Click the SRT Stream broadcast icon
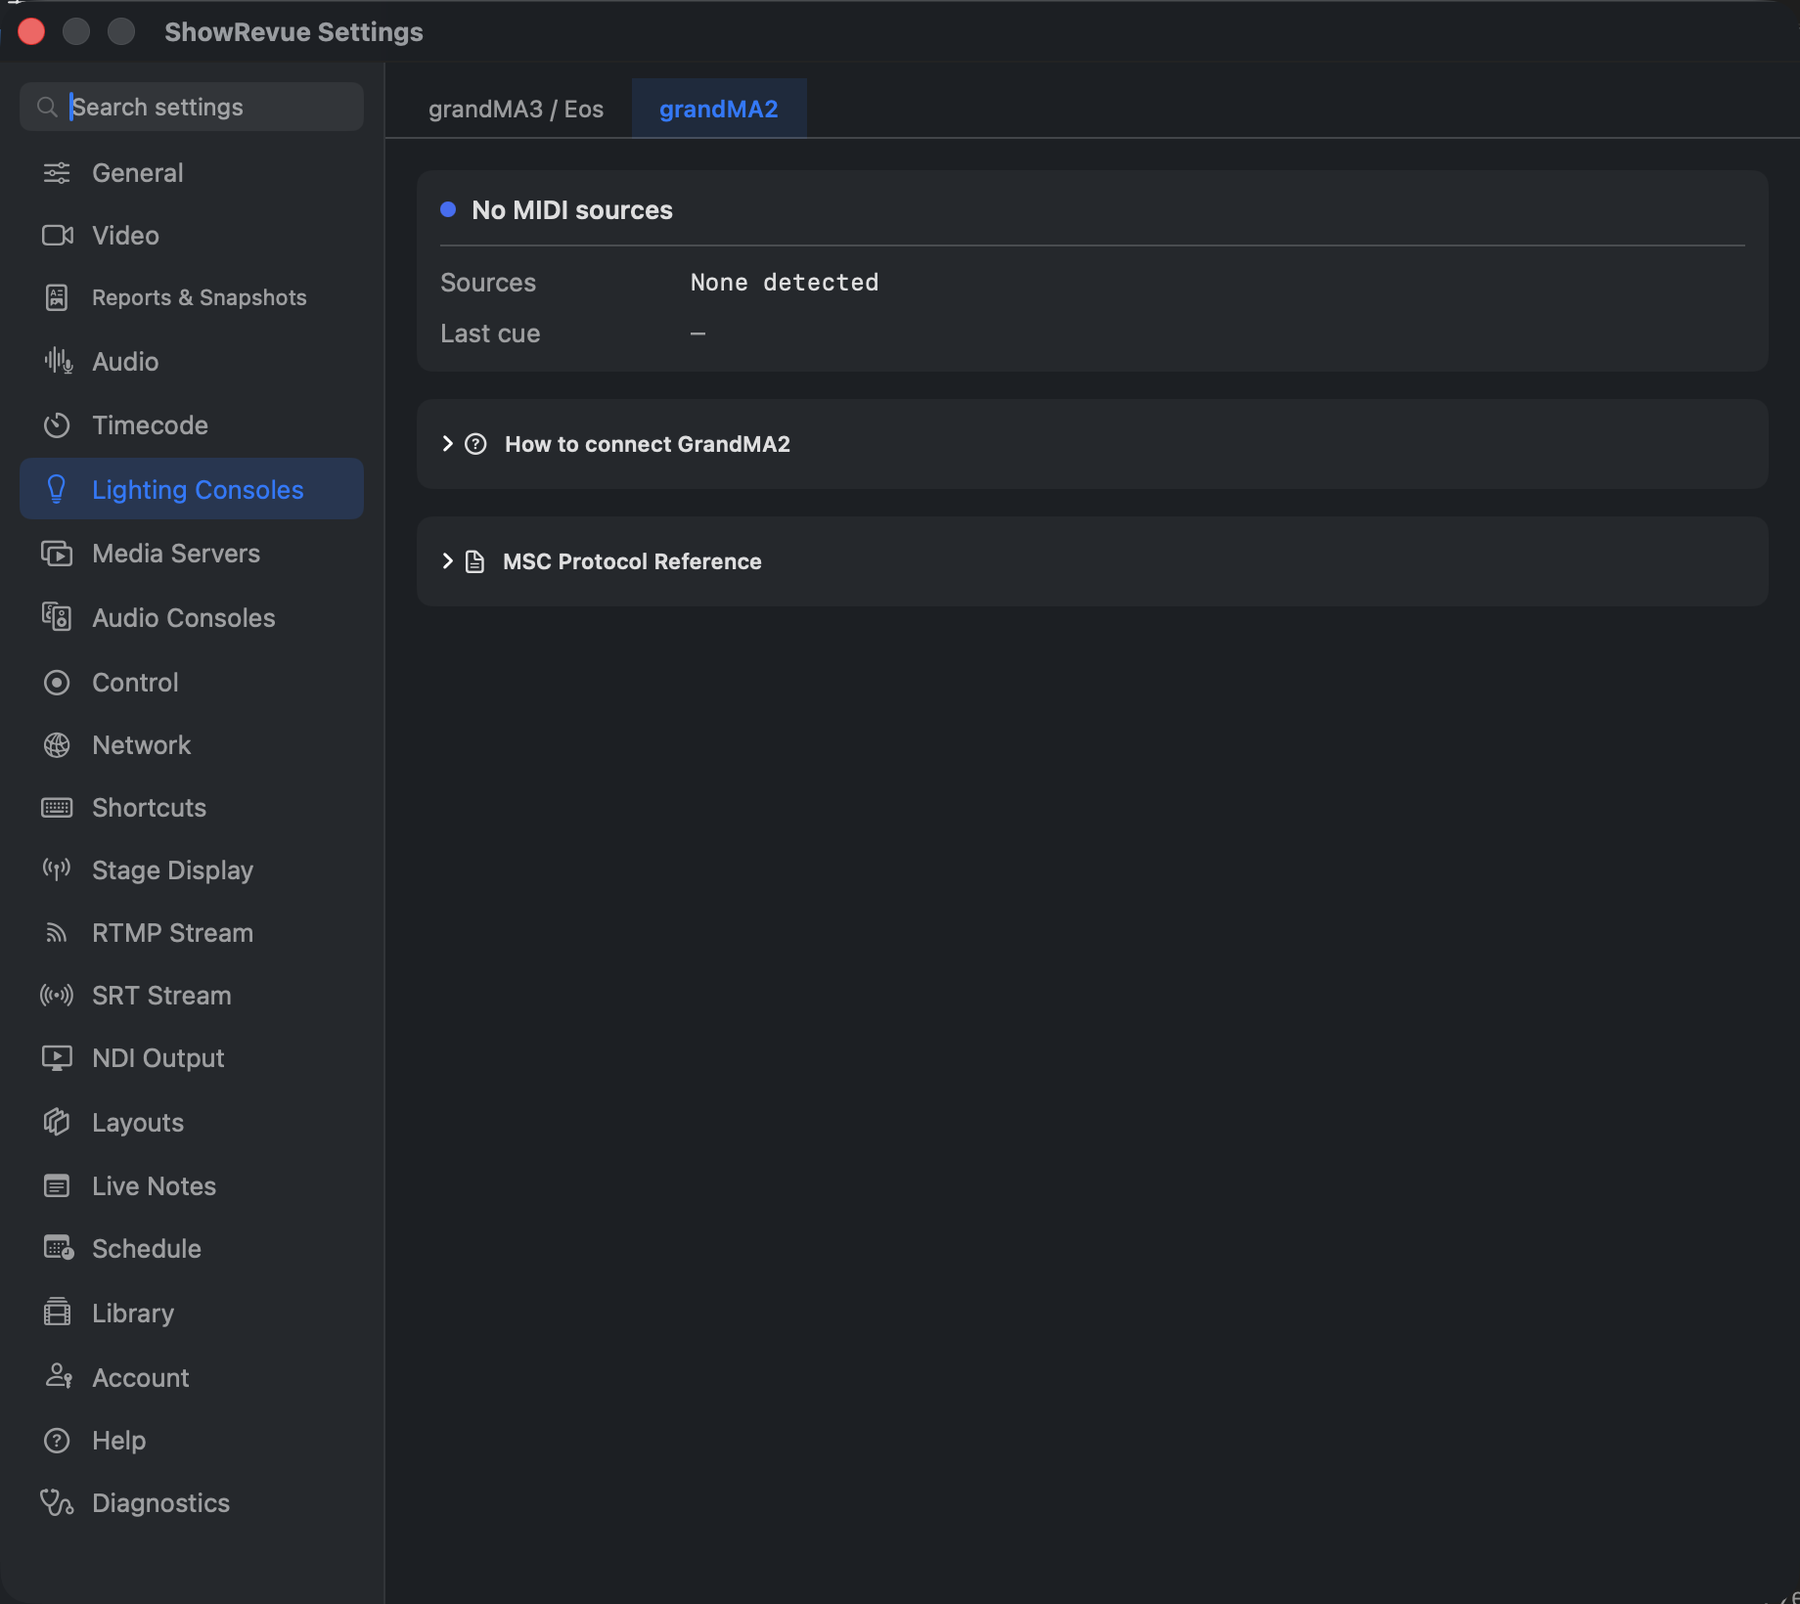 point(57,995)
